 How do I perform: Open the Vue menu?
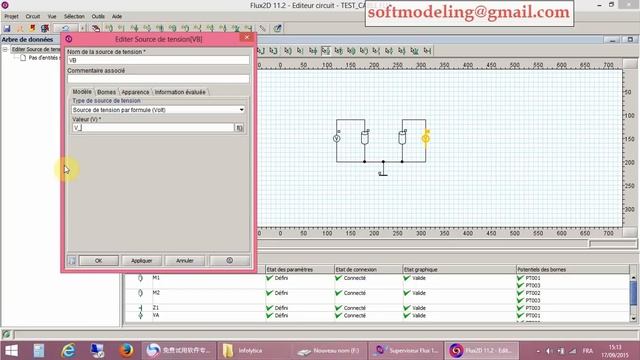click(52, 16)
